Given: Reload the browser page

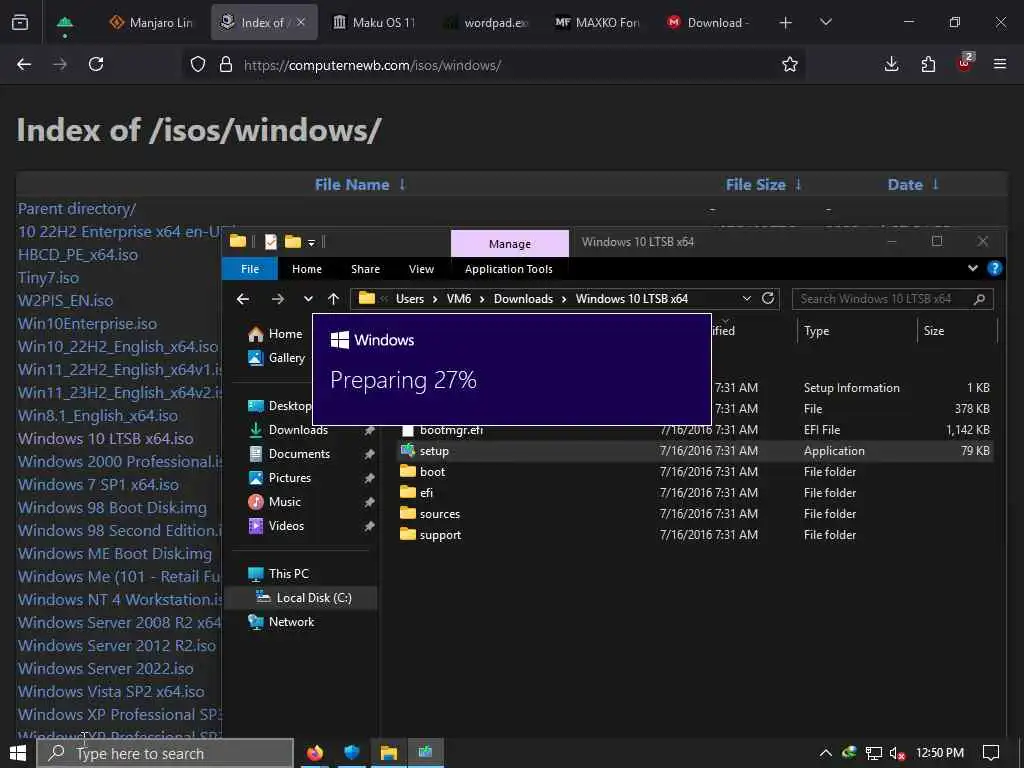Looking at the screenshot, I should click(x=96, y=64).
